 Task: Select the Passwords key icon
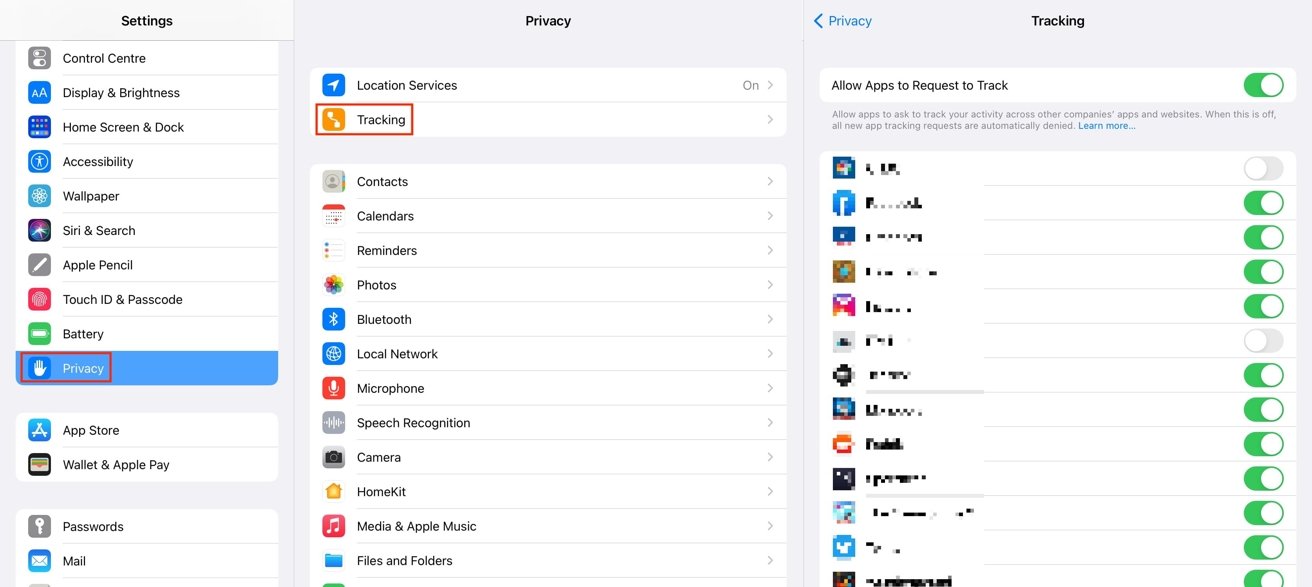(x=39, y=527)
